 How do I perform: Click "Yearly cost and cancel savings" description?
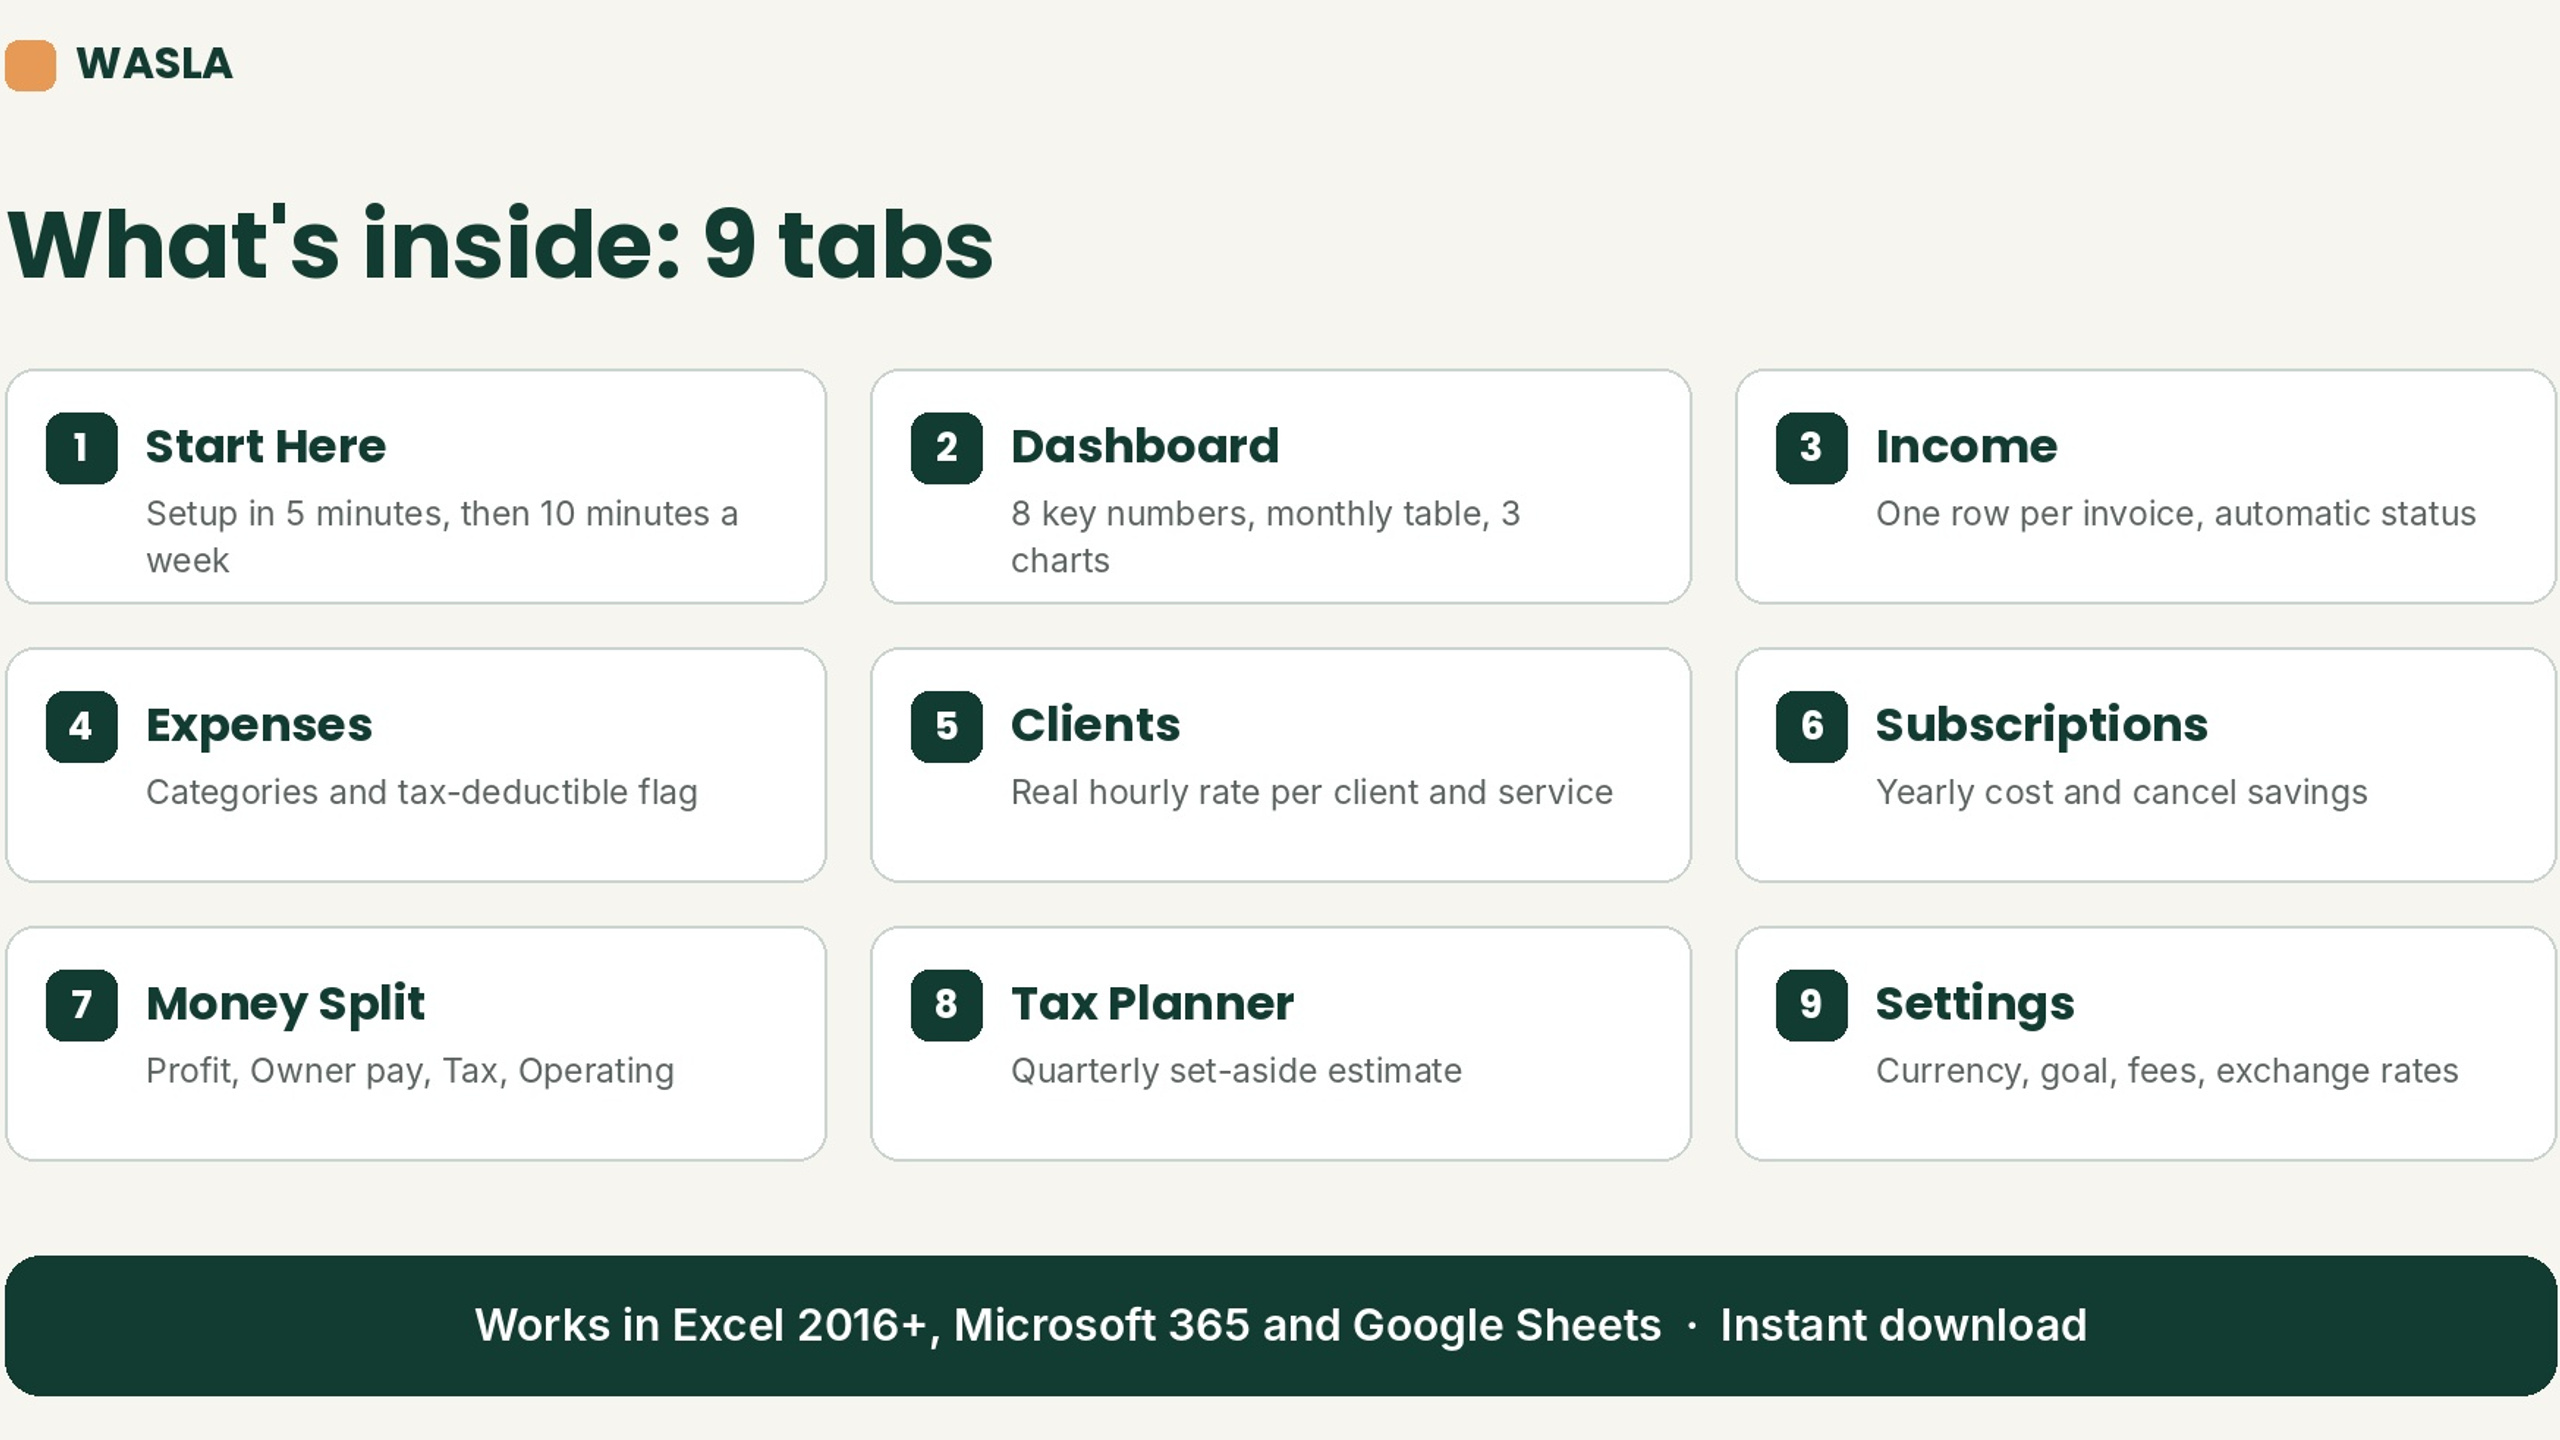(2122, 793)
